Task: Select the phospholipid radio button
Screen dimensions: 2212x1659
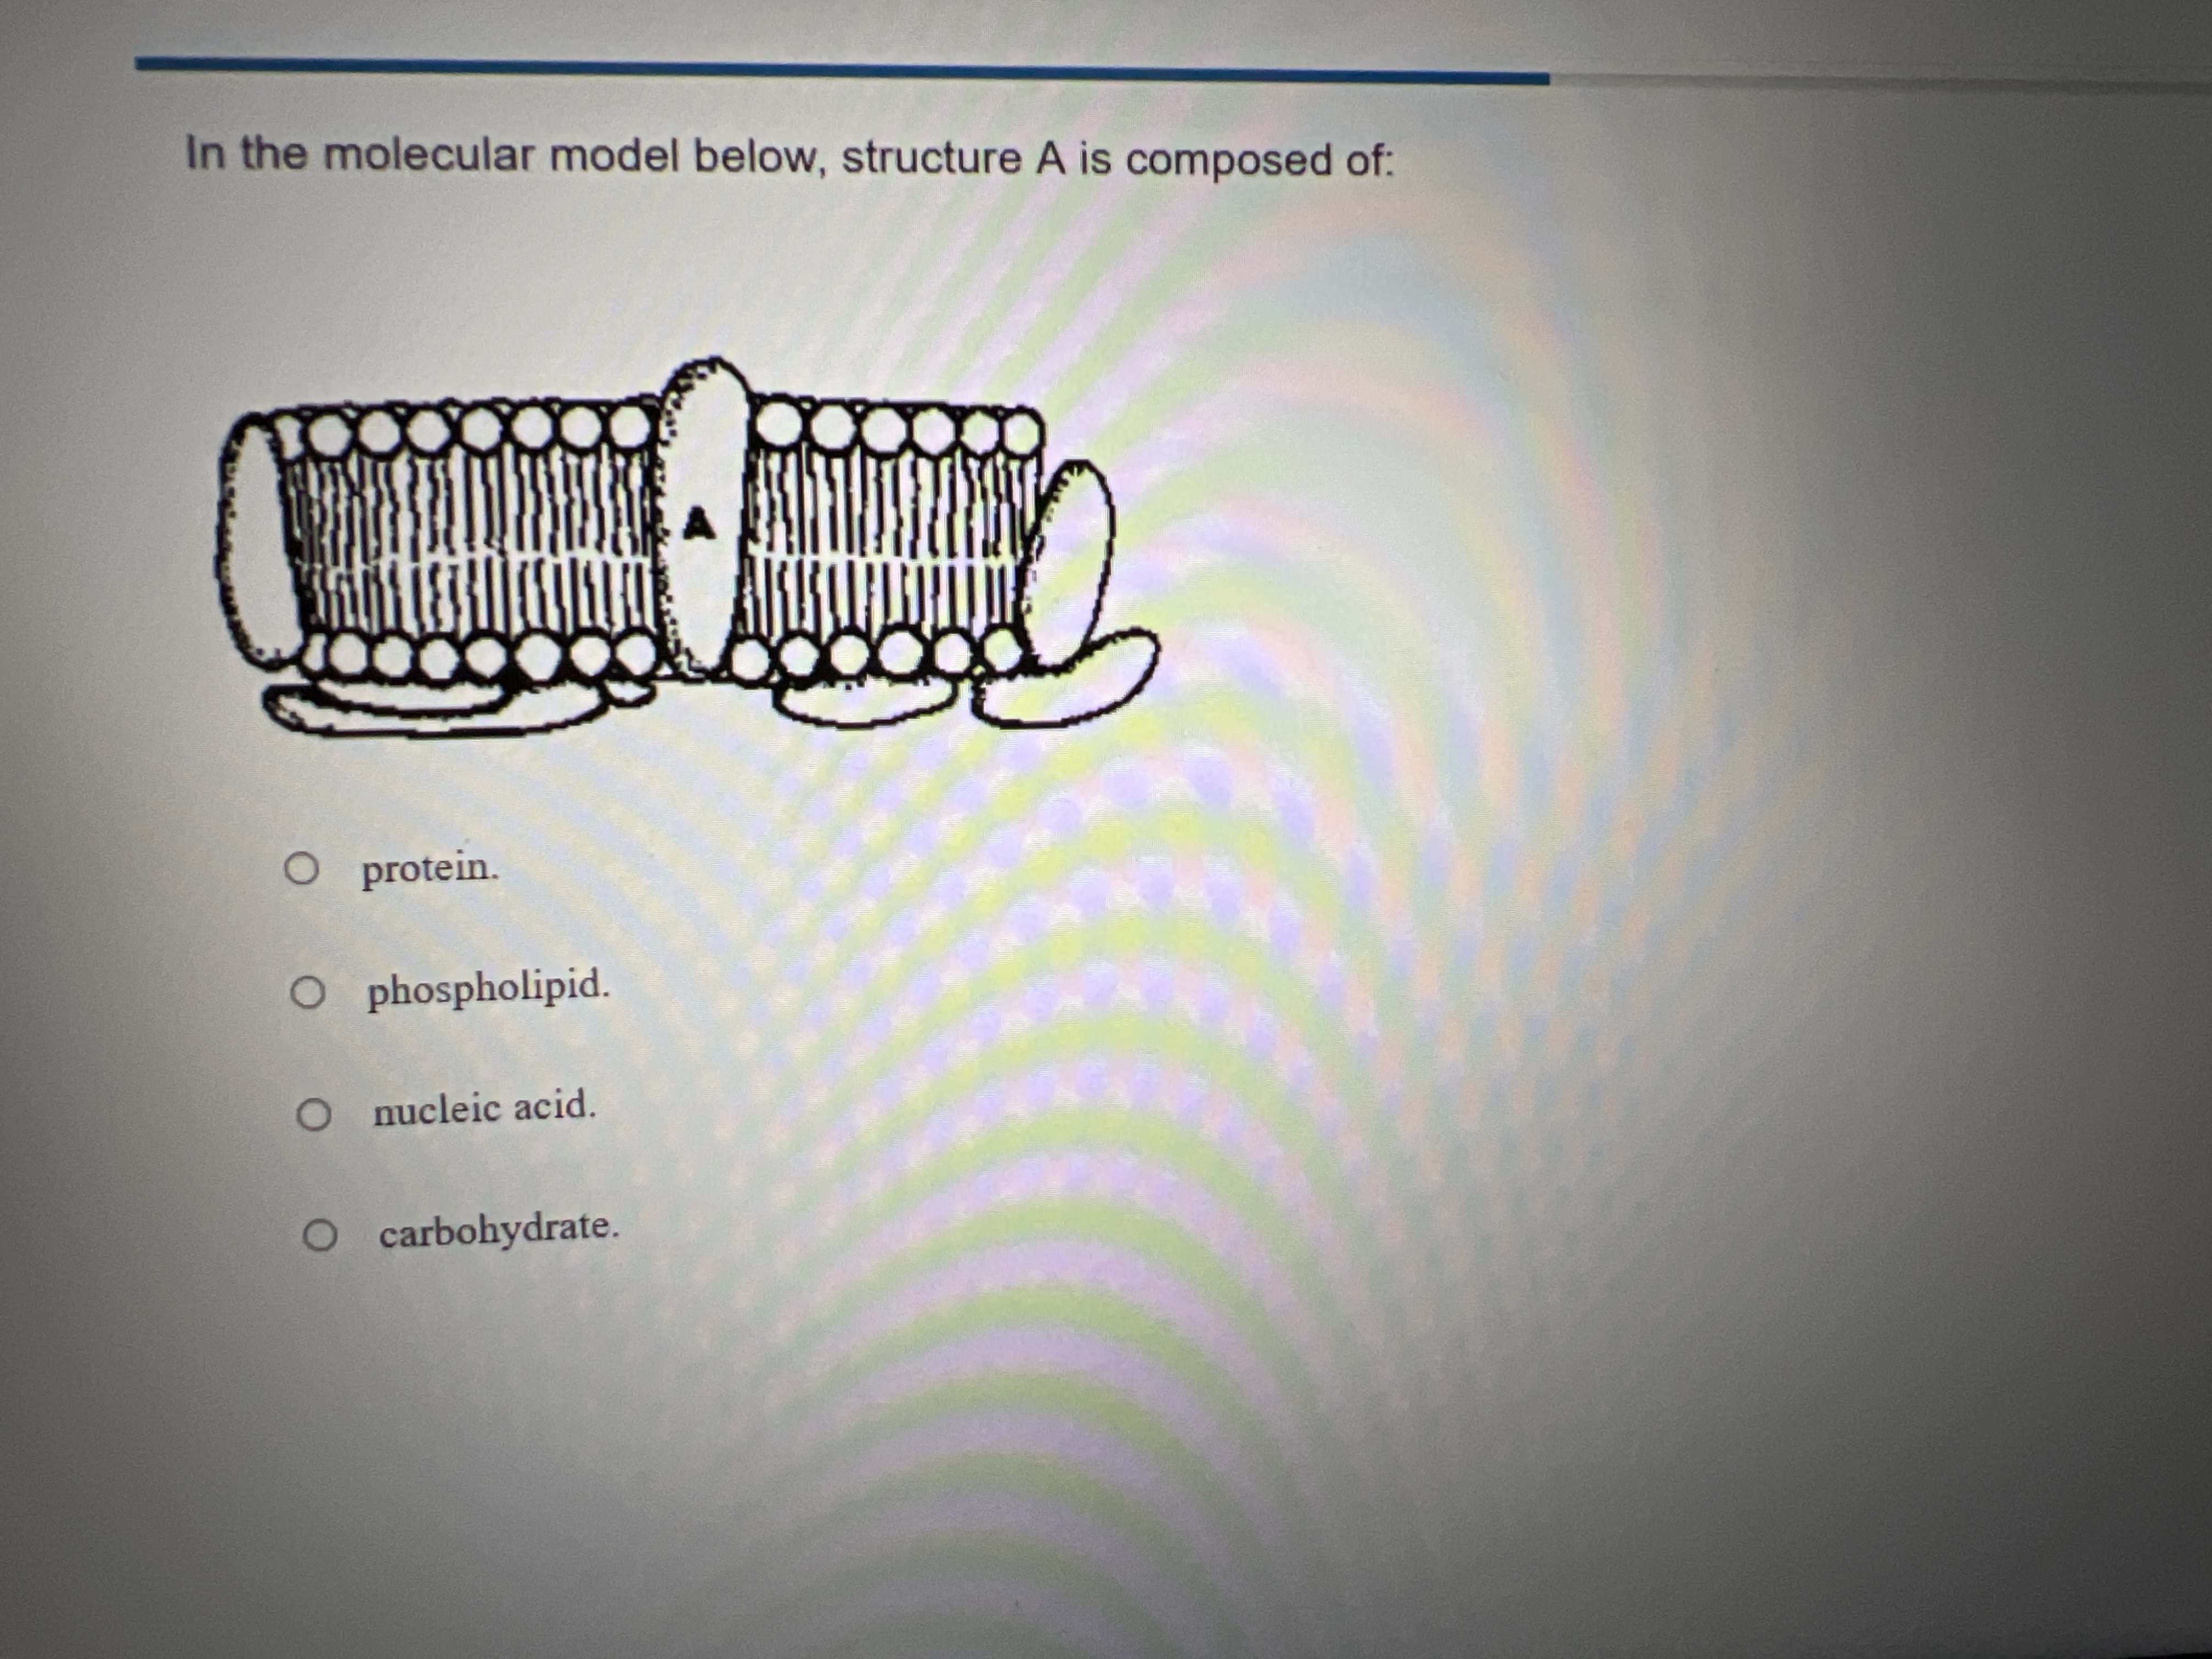Action: coord(307,993)
